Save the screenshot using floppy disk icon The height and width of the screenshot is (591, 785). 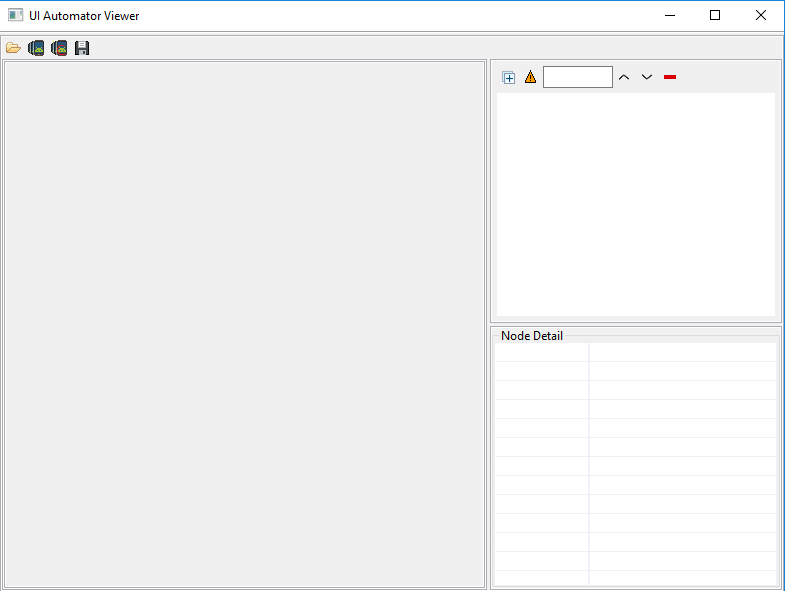[x=82, y=48]
